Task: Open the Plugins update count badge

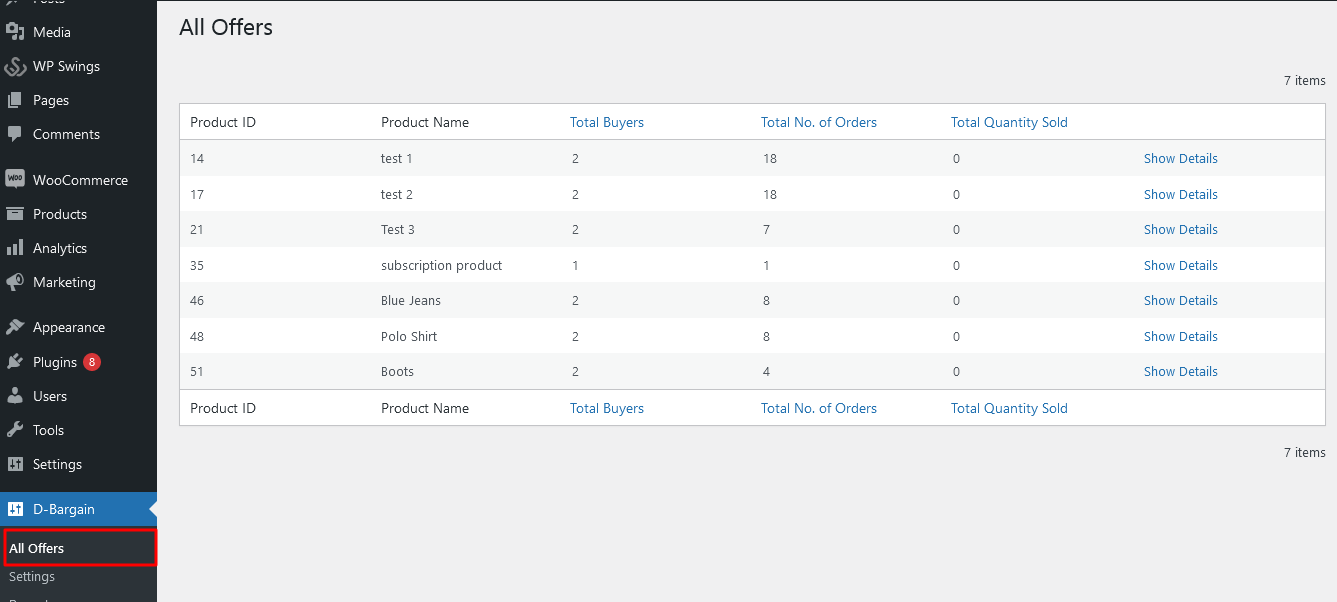Action: tap(92, 361)
